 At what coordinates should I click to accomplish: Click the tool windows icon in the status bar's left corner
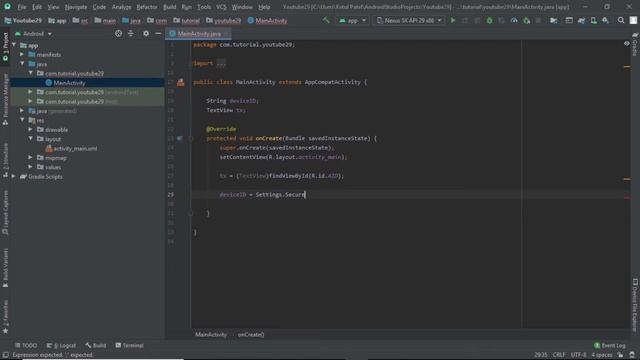(6, 355)
